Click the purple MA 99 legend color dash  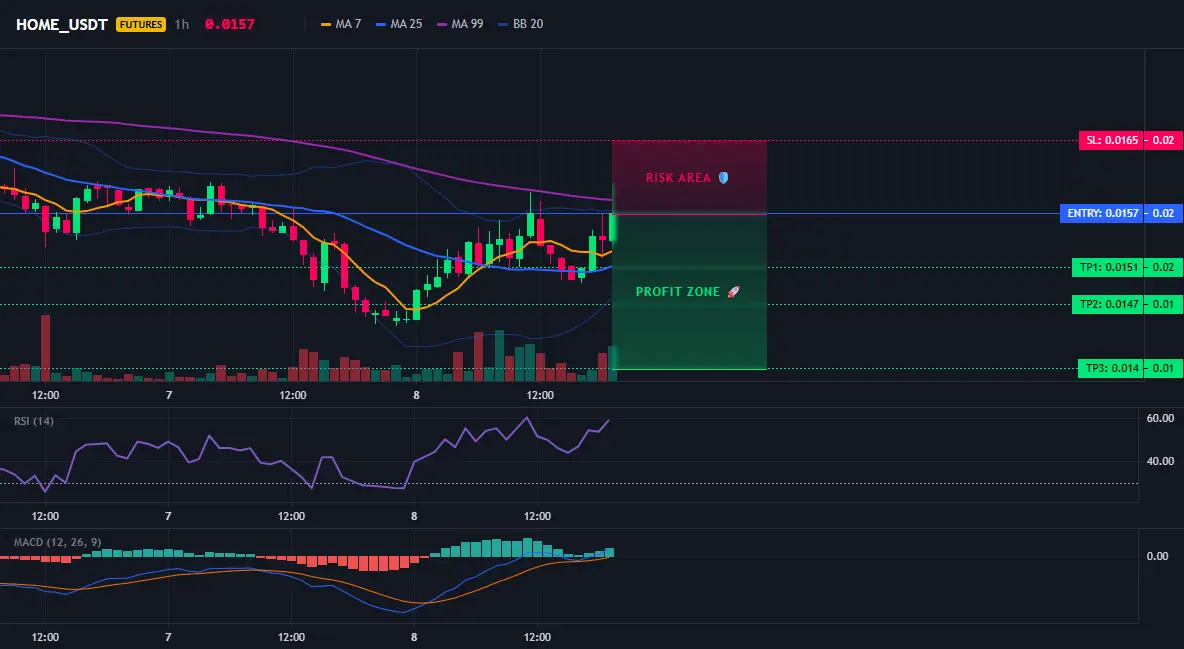pos(442,25)
